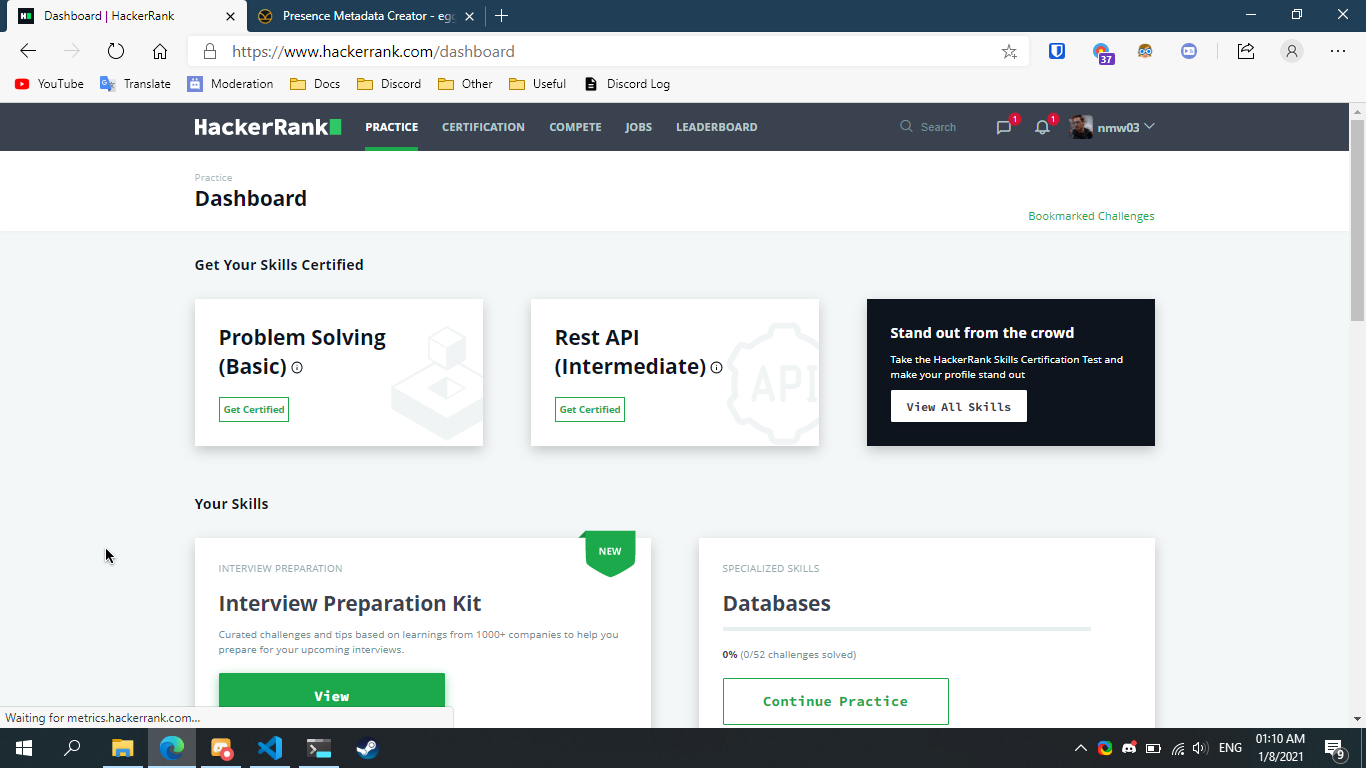Click the info icon beside Rest API (Intermediate)
This screenshot has height=768, width=1366.
[x=716, y=367]
